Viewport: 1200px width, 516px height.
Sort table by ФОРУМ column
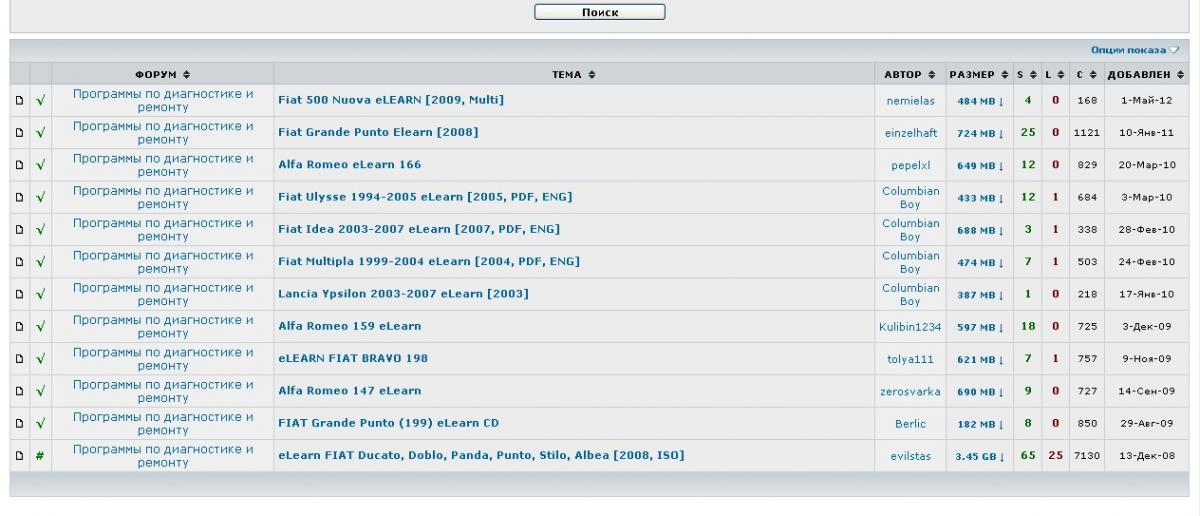coord(163,75)
